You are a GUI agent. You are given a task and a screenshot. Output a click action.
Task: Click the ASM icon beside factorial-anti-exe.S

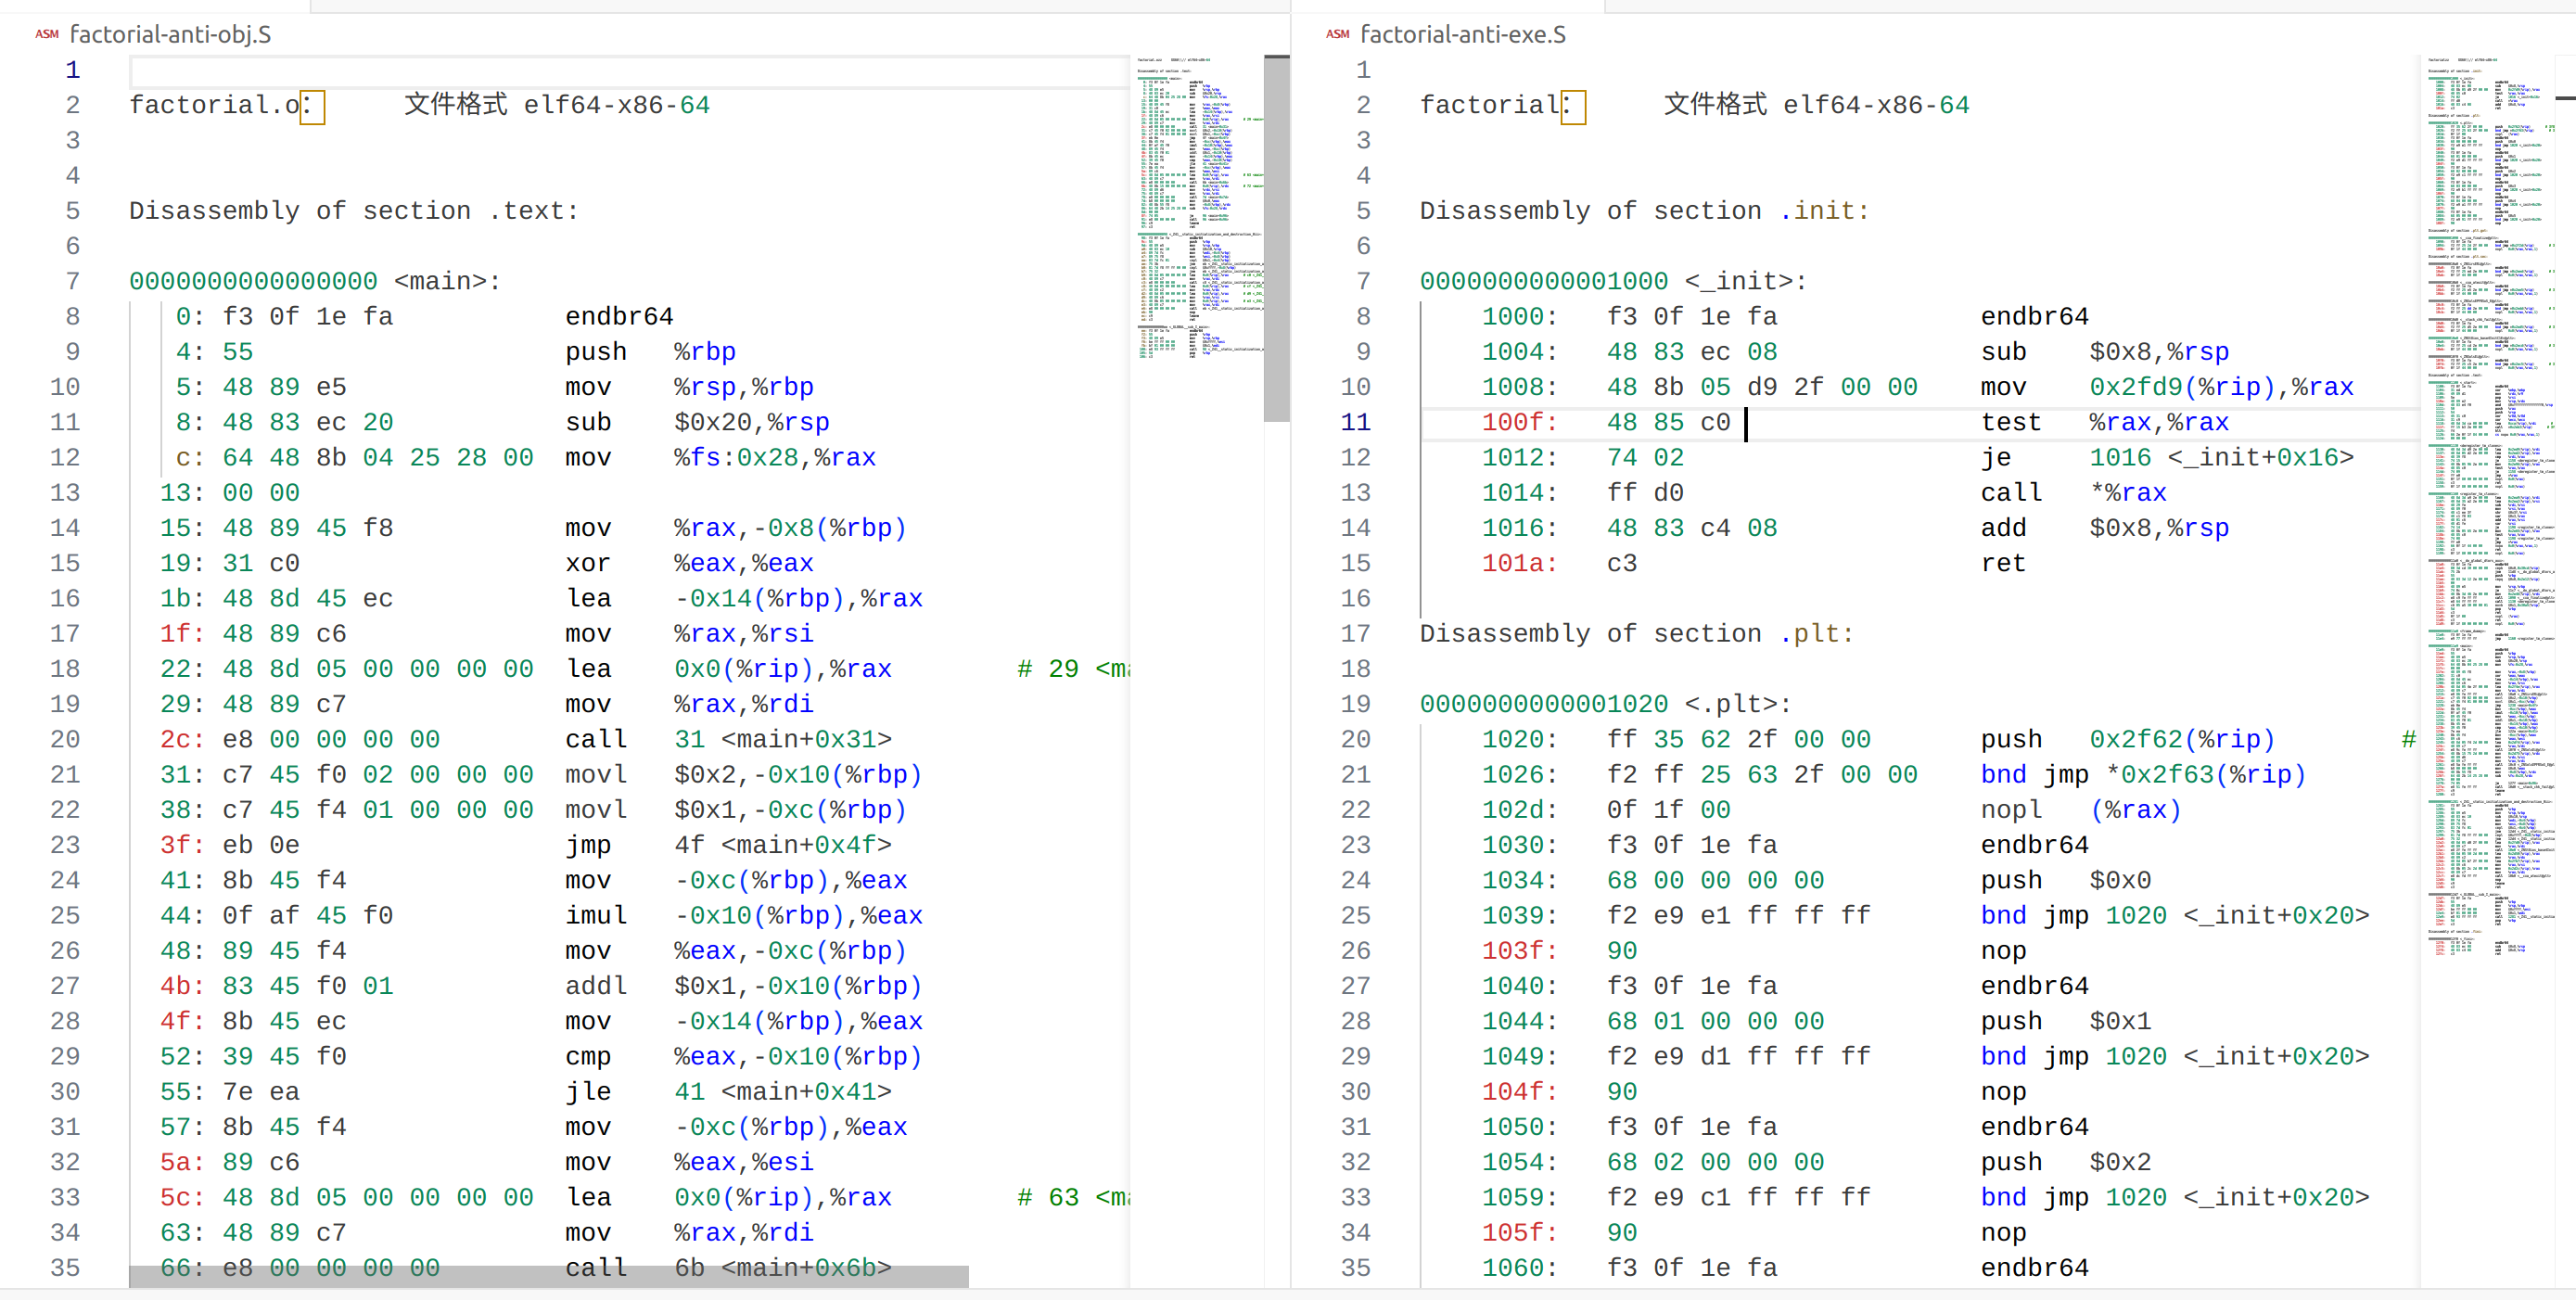pyautogui.click(x=1337, y=34)
